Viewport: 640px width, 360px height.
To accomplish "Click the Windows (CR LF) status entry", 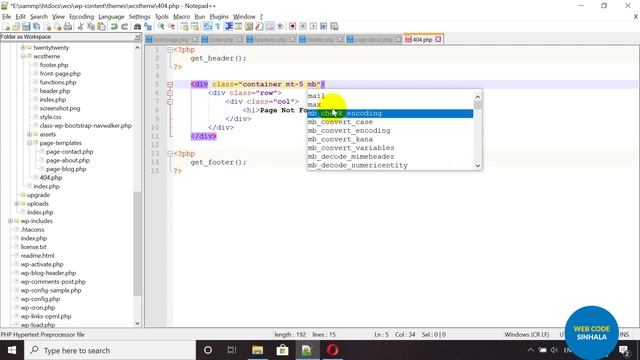I will click(x=527, y=335).
